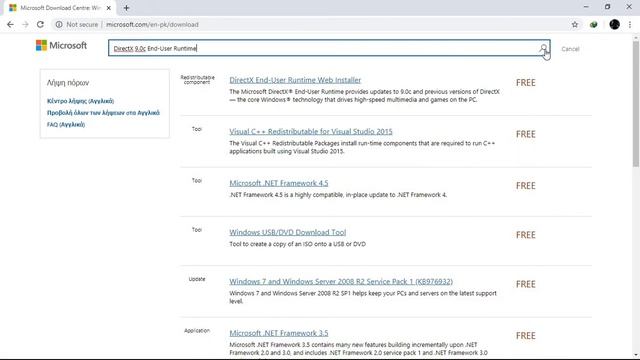Click the search magnifier icon
640x360 pixels.
pos(543,48)
